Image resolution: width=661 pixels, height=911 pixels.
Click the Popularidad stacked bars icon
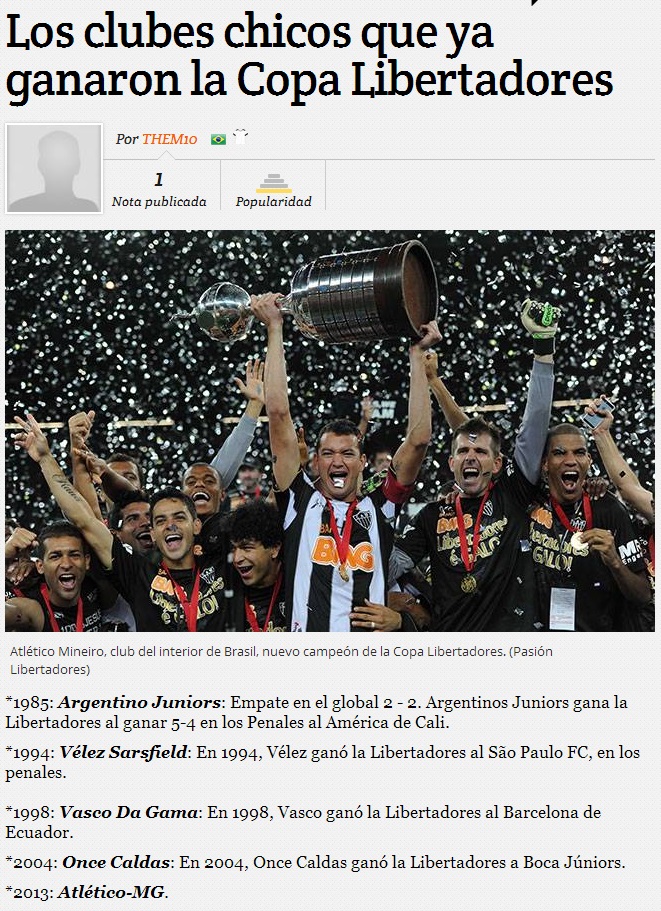coord(274,183)
